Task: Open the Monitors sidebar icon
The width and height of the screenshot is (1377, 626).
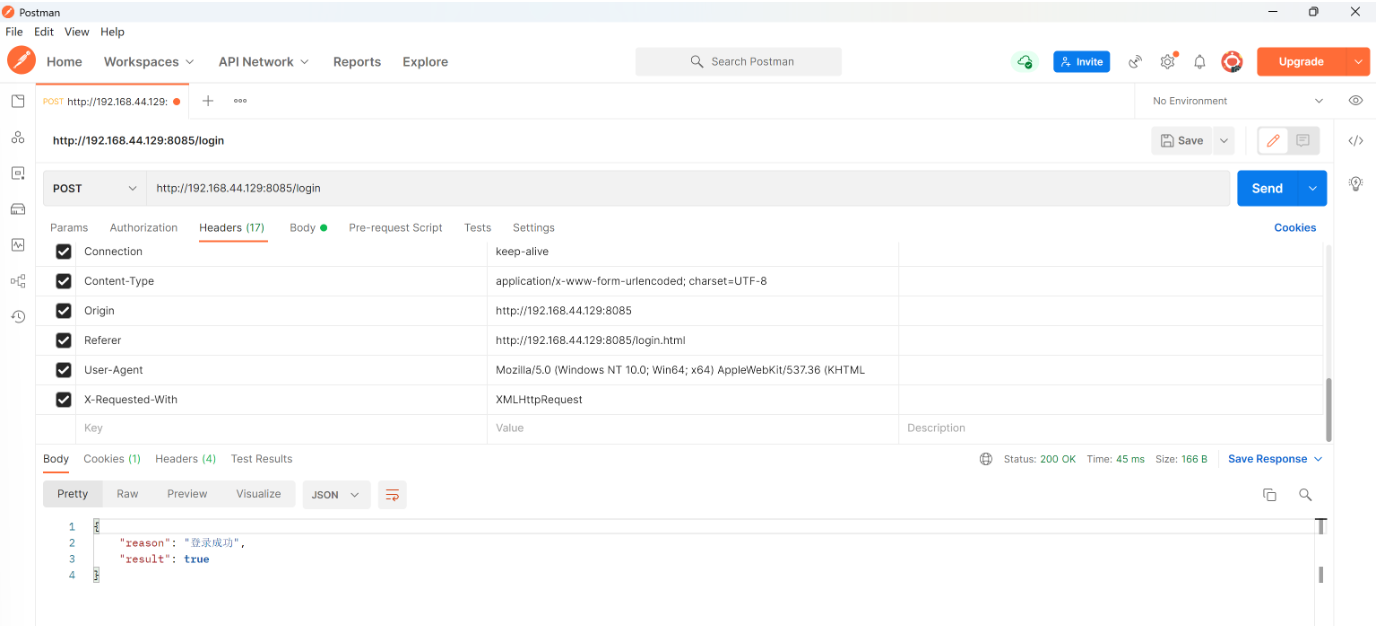Action: click(17, 245)
